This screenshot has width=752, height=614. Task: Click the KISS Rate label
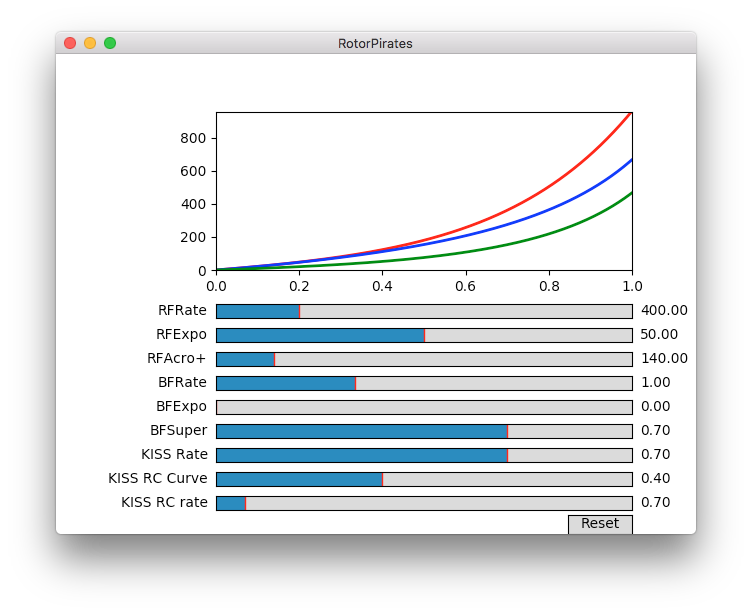pyautogui.click(x=175, y=454)
